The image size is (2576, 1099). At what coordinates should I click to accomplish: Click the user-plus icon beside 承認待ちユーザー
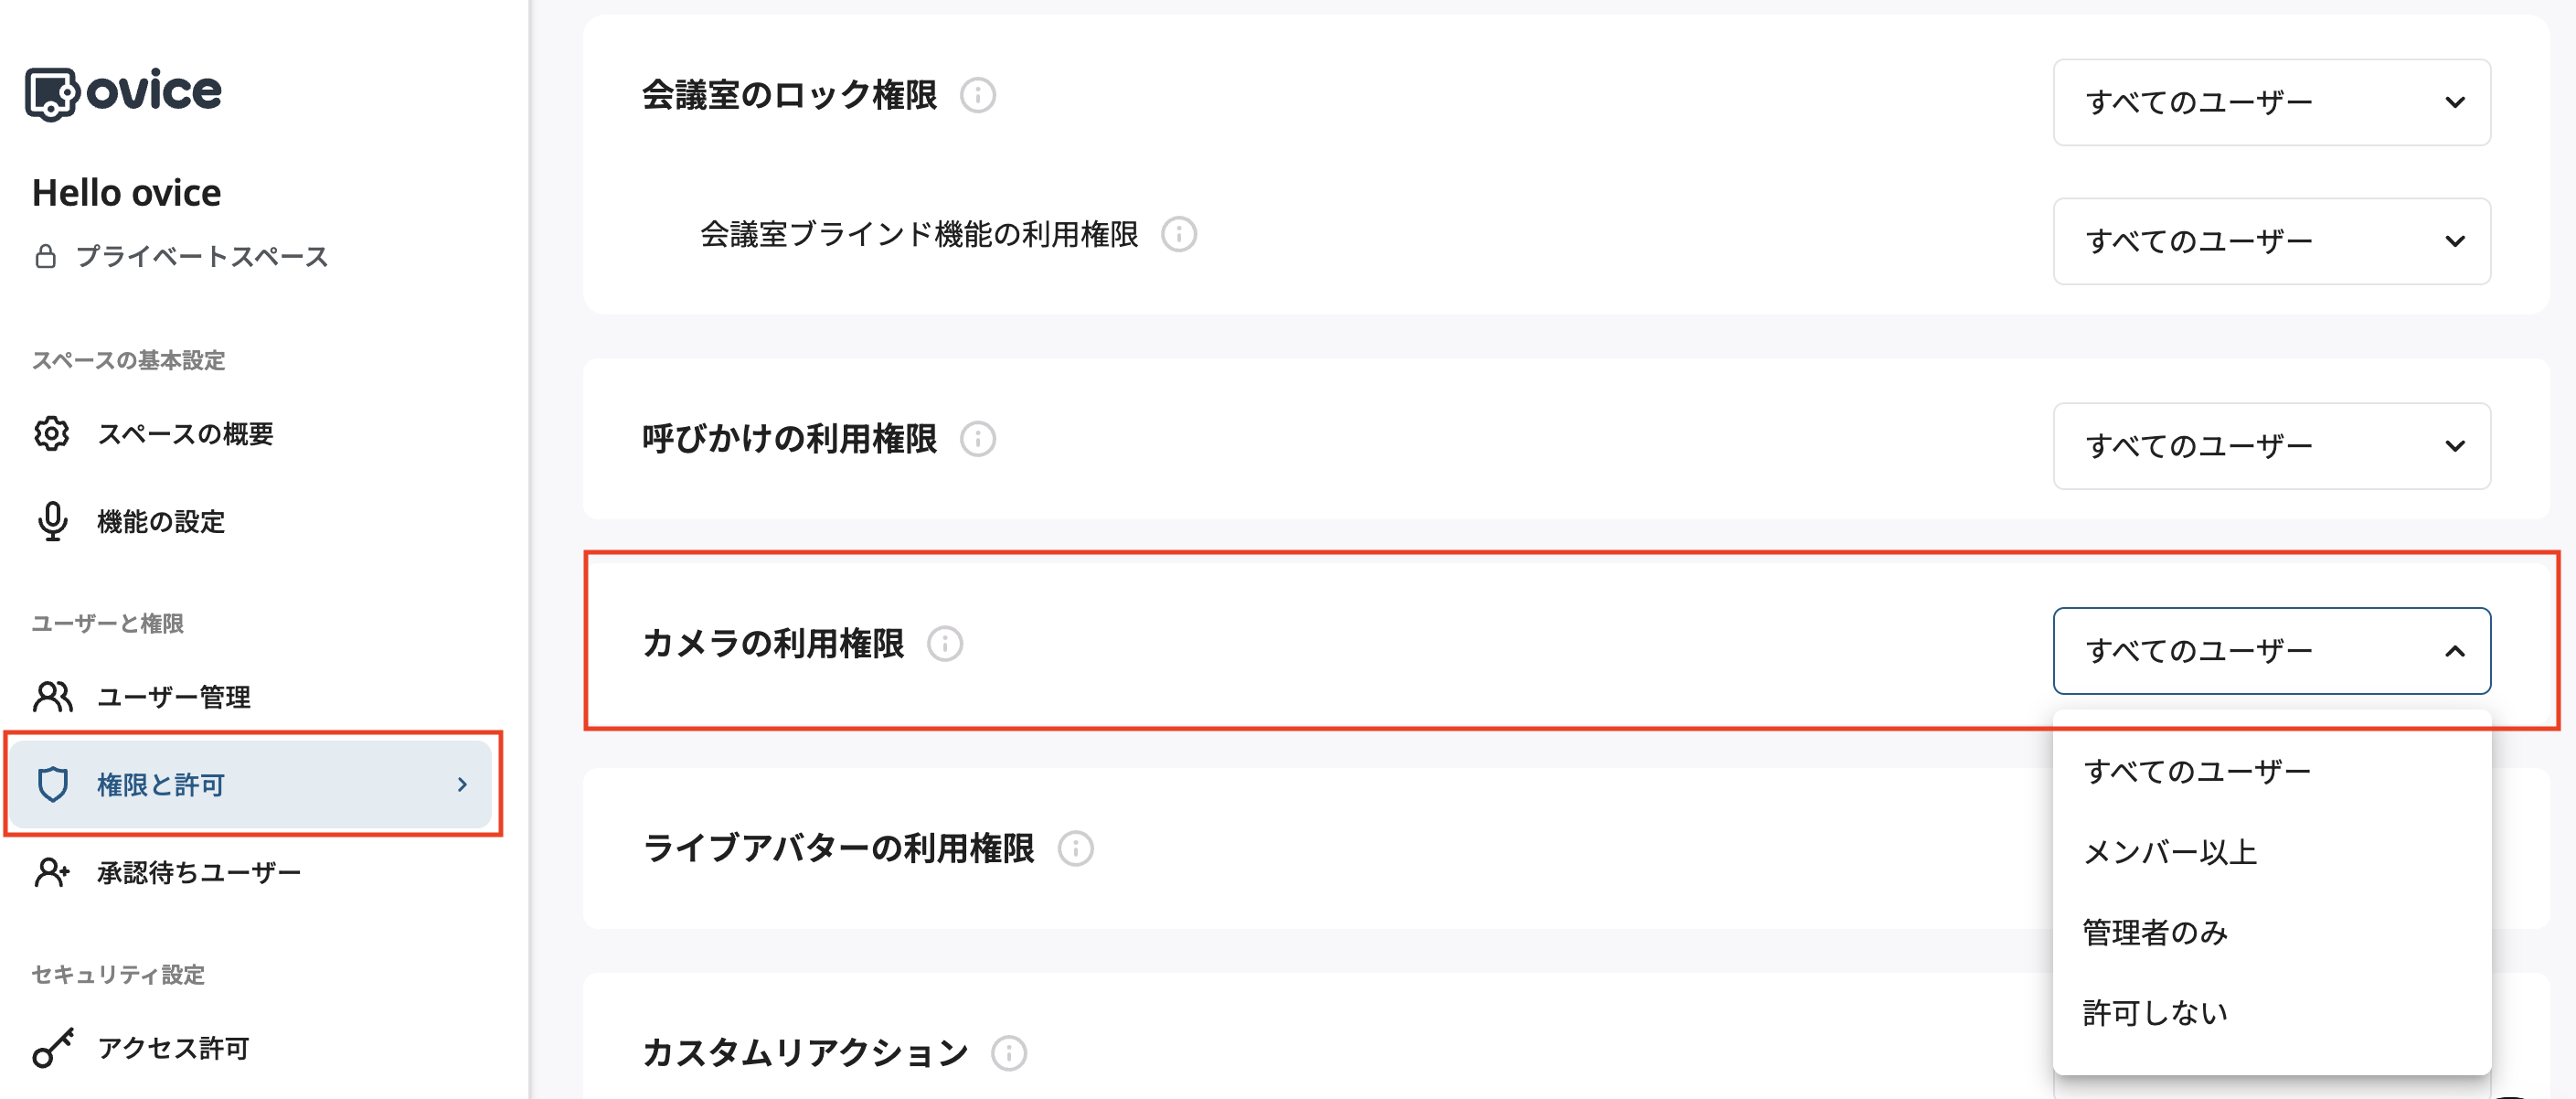[x=51, y=872]
